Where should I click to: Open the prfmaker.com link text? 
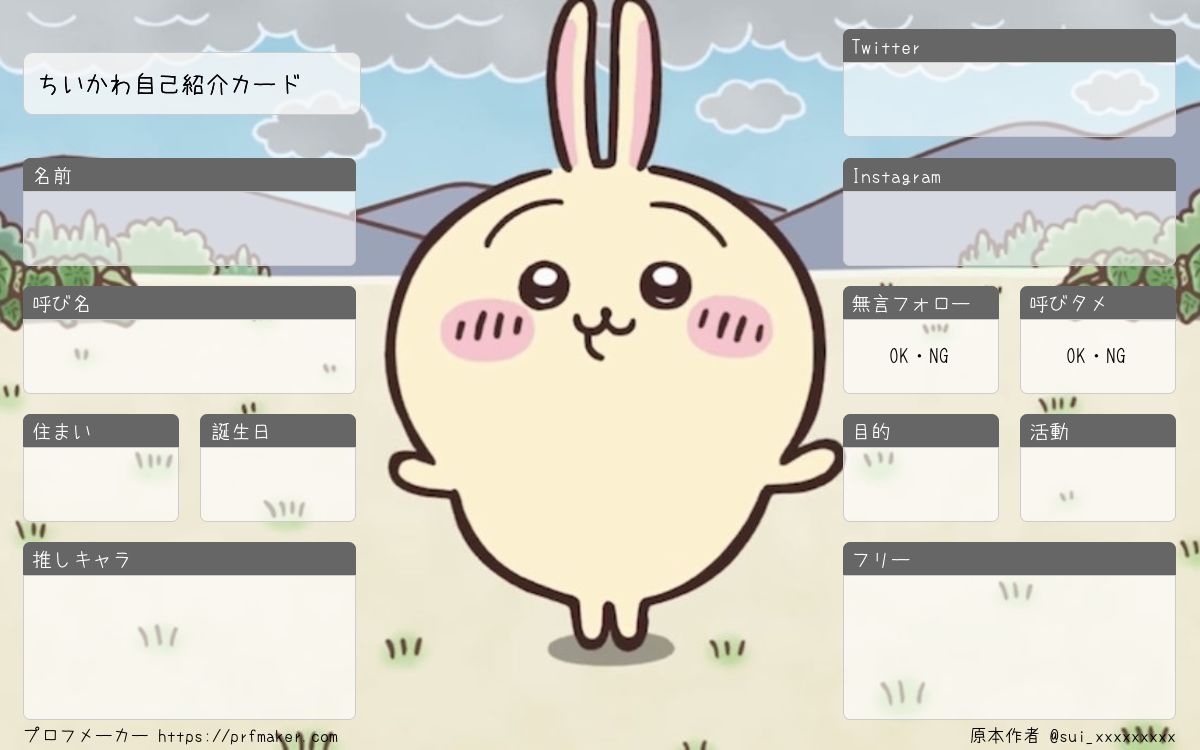click(x=247, y=736)
